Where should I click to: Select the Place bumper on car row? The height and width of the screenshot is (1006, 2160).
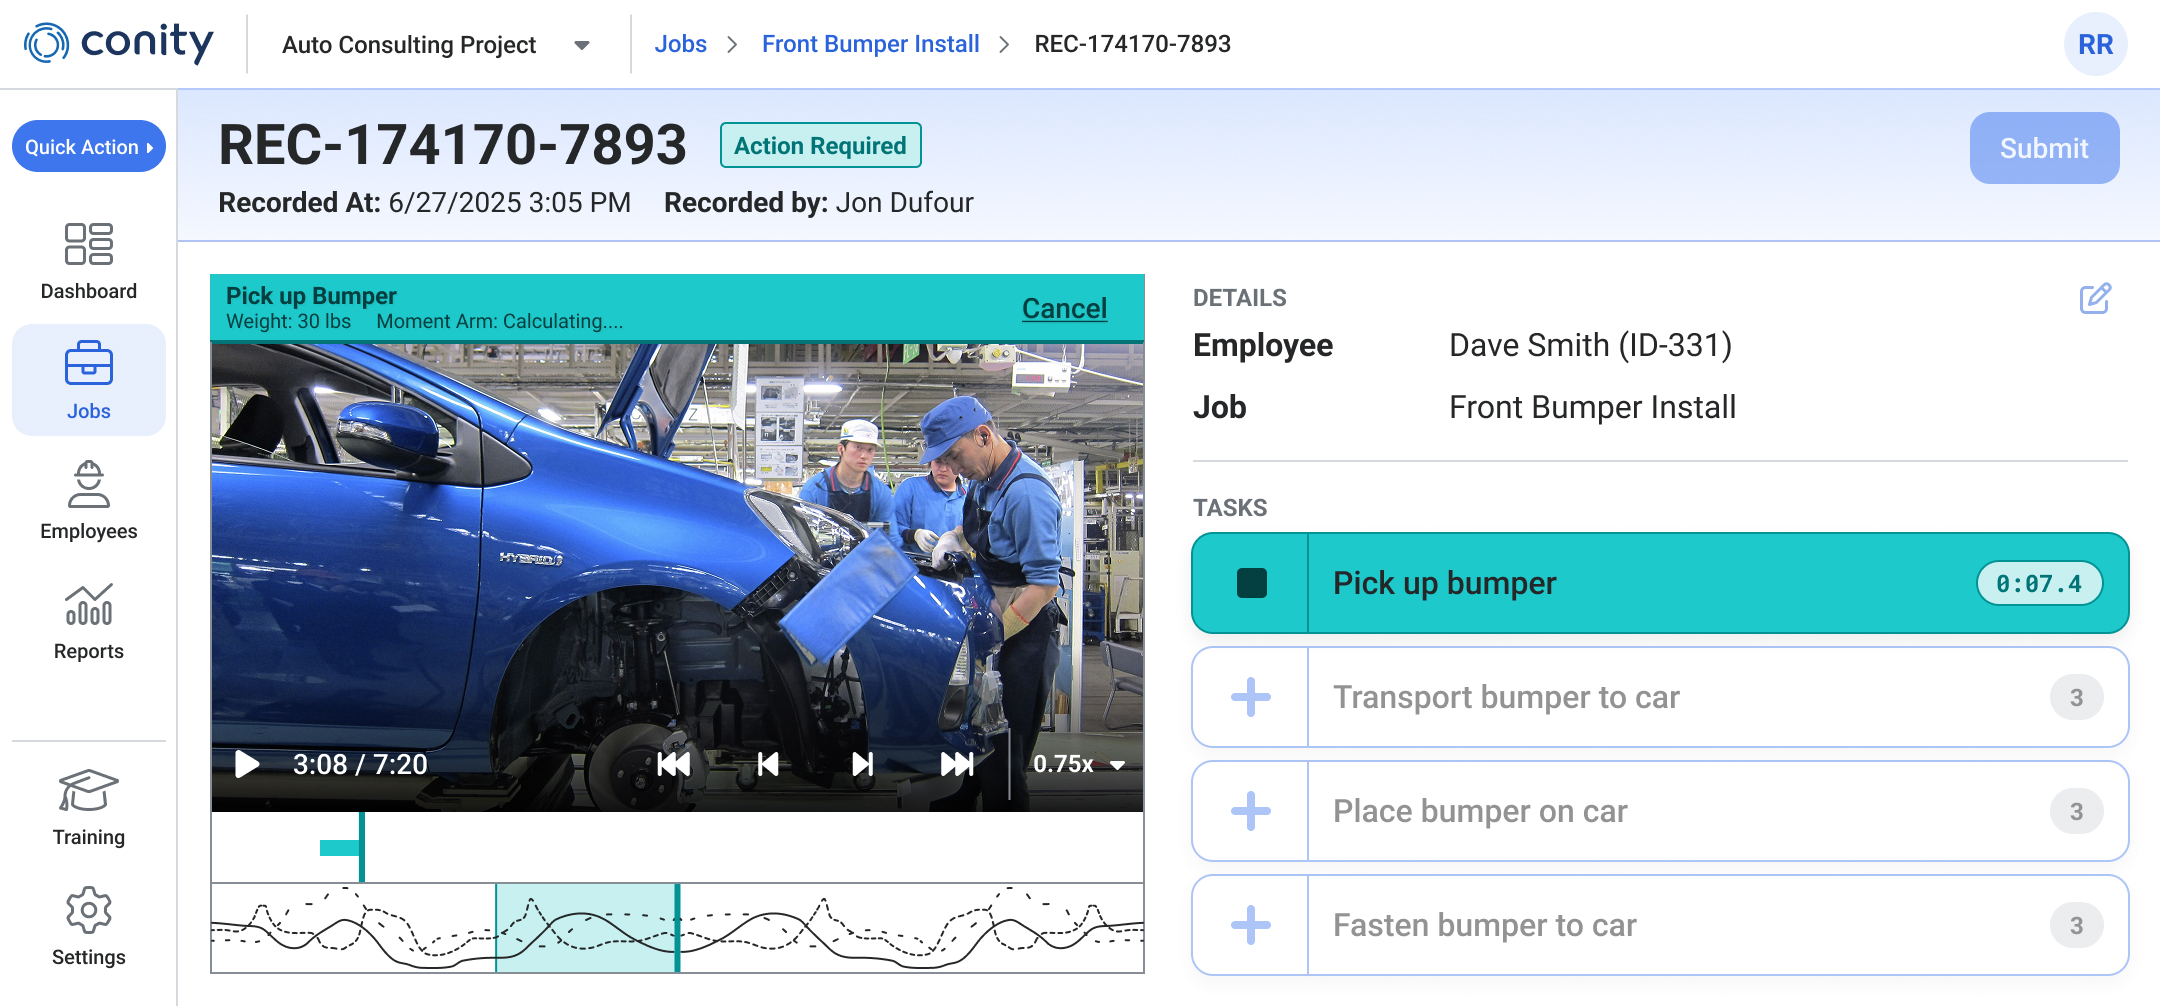[1660, 811]
